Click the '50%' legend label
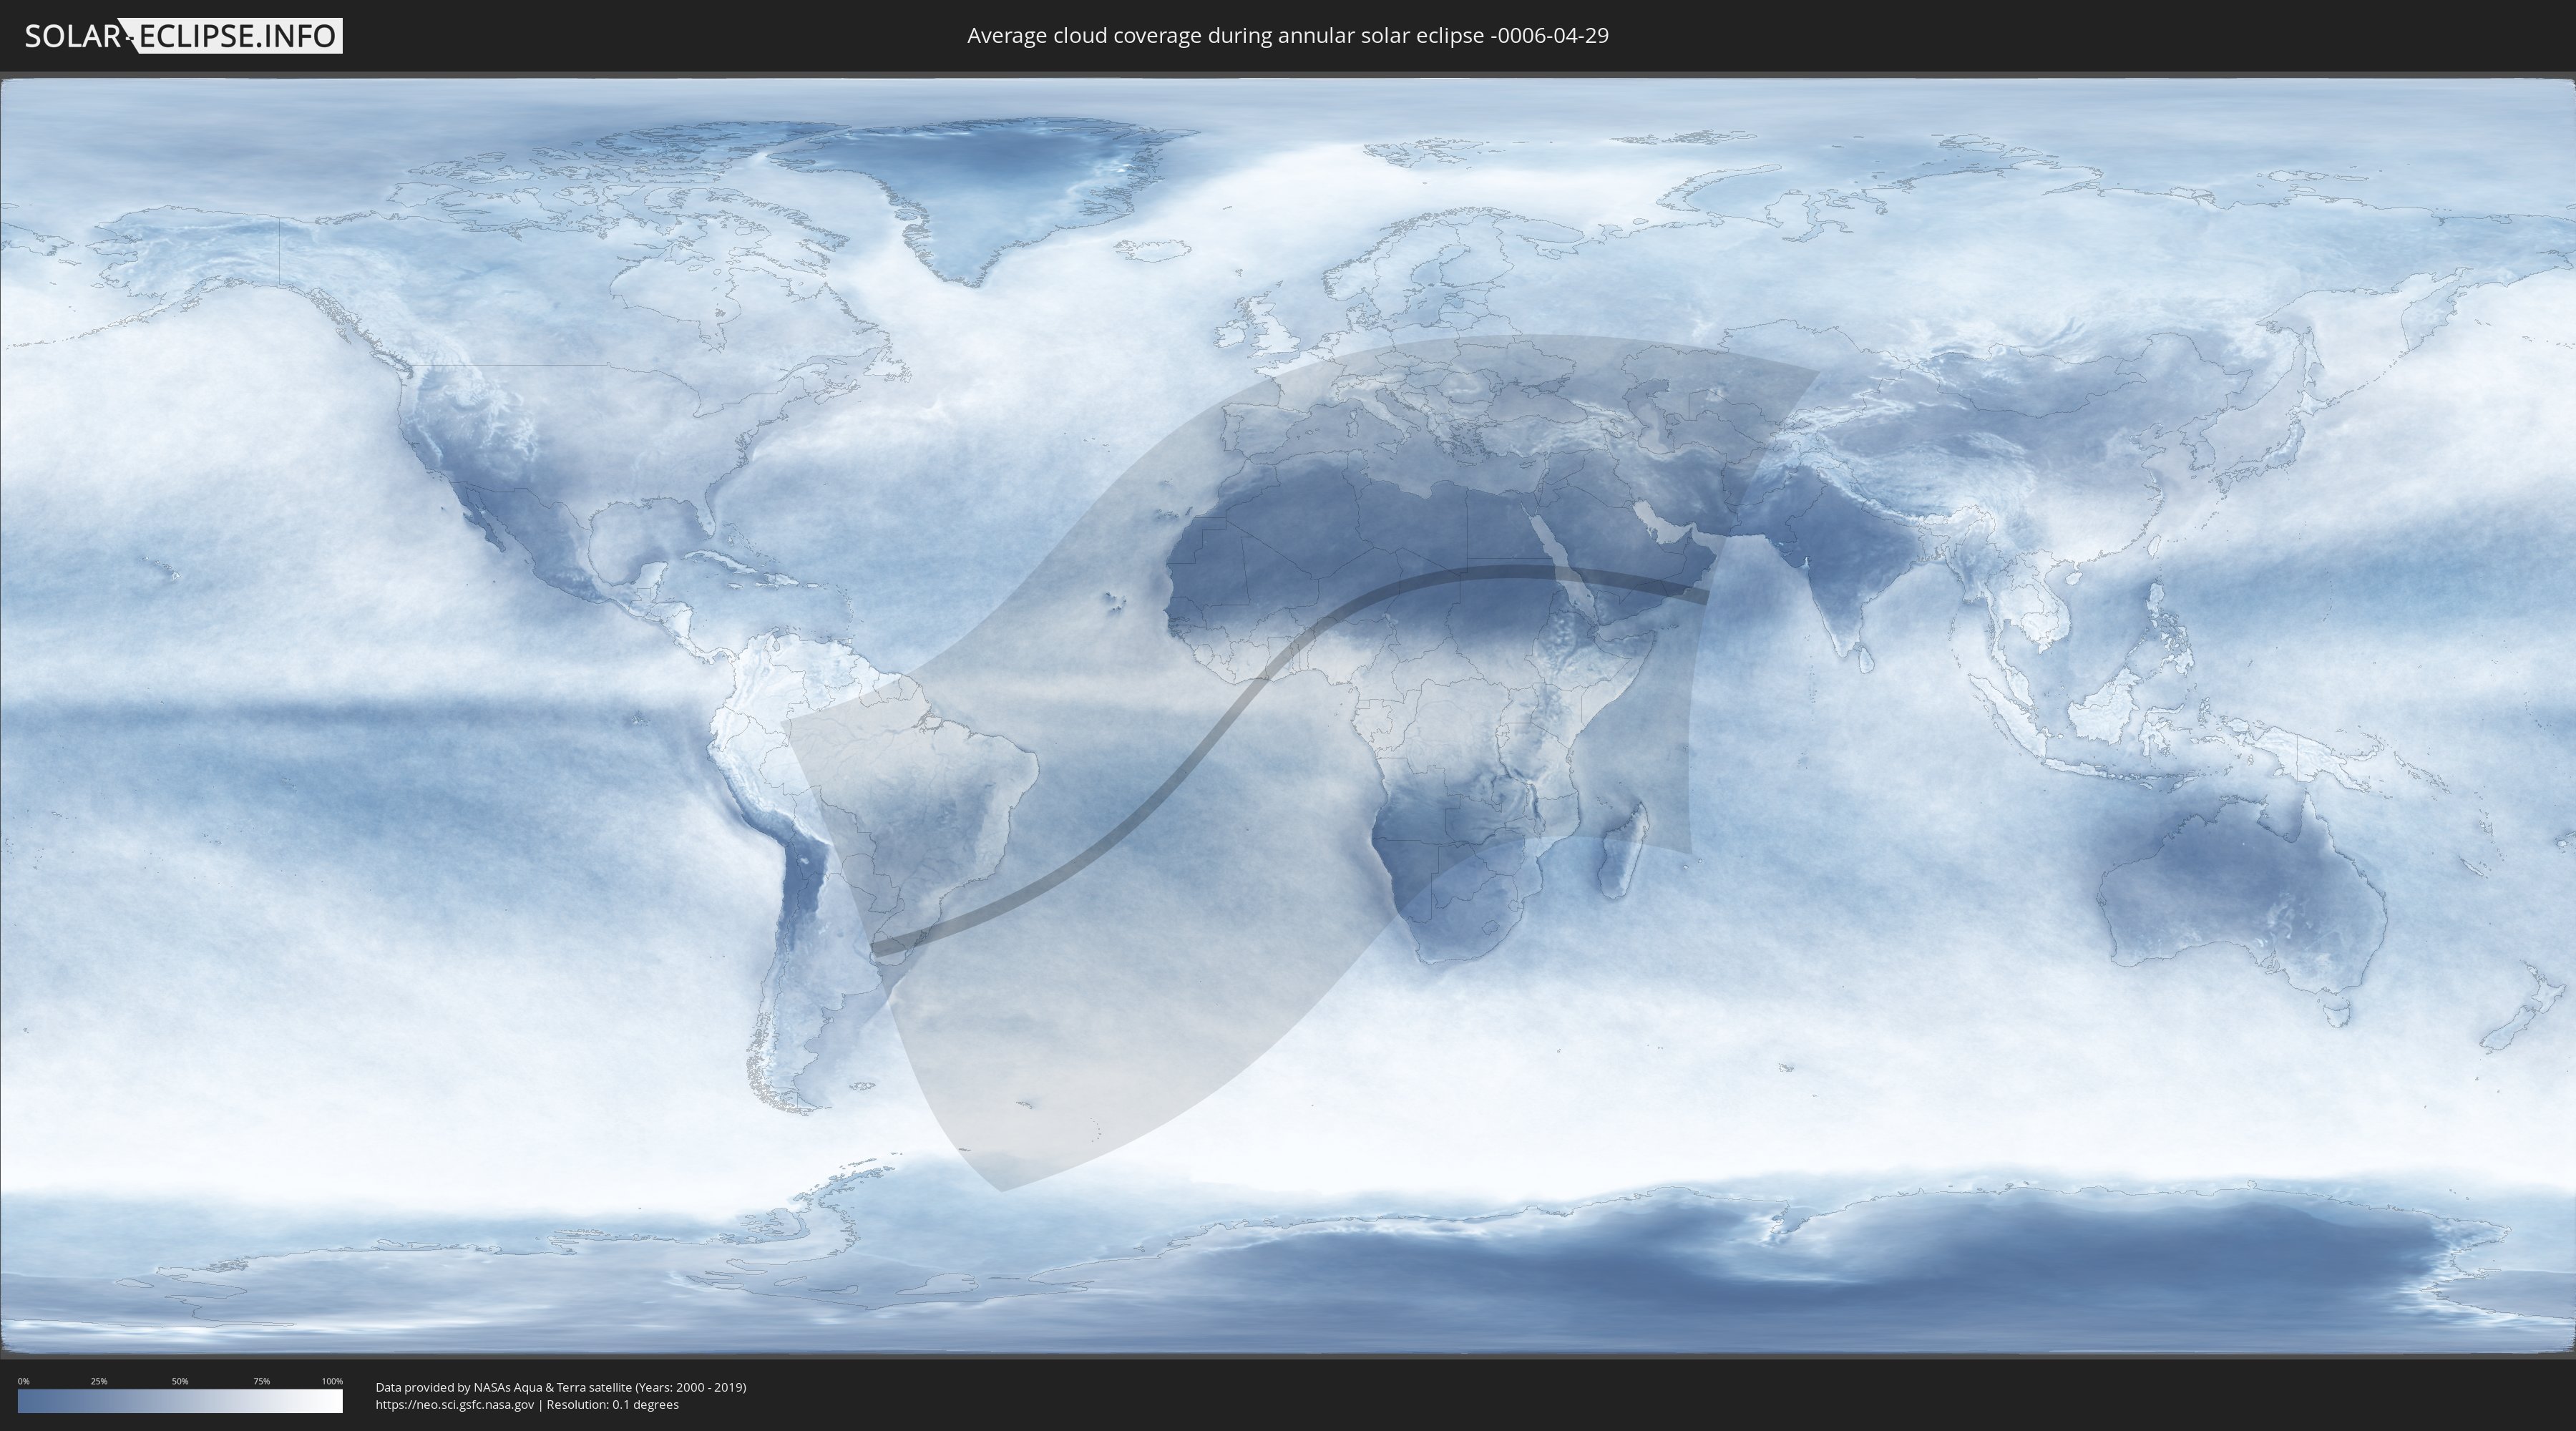Viewport: 2576px width, 1431px height. tap(180, 1381)
